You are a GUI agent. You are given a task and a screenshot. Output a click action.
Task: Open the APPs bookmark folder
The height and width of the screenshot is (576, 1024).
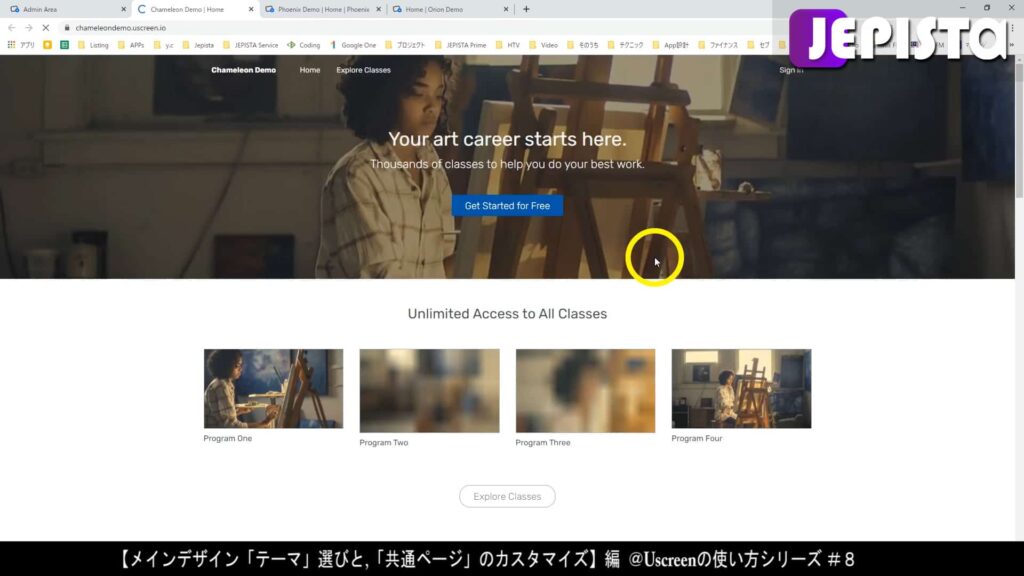pos(131,45)
